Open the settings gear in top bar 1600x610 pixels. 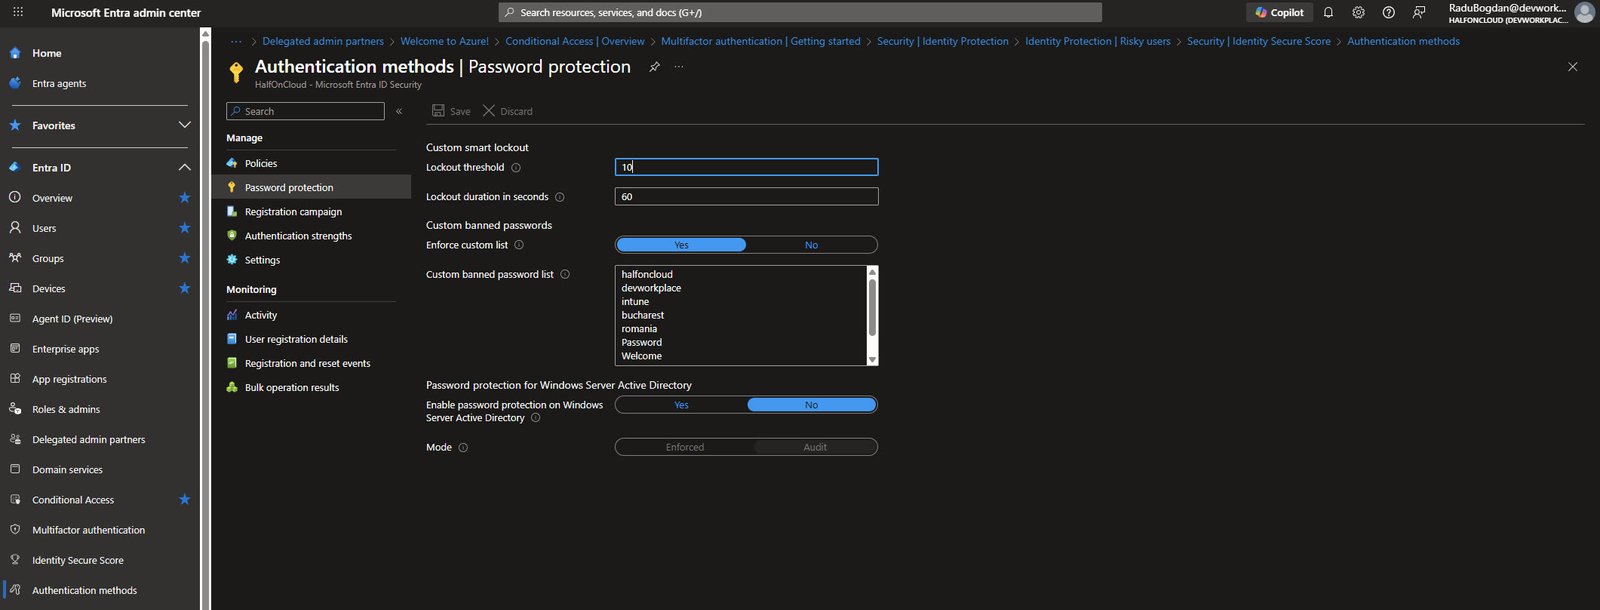point(1358,12)
